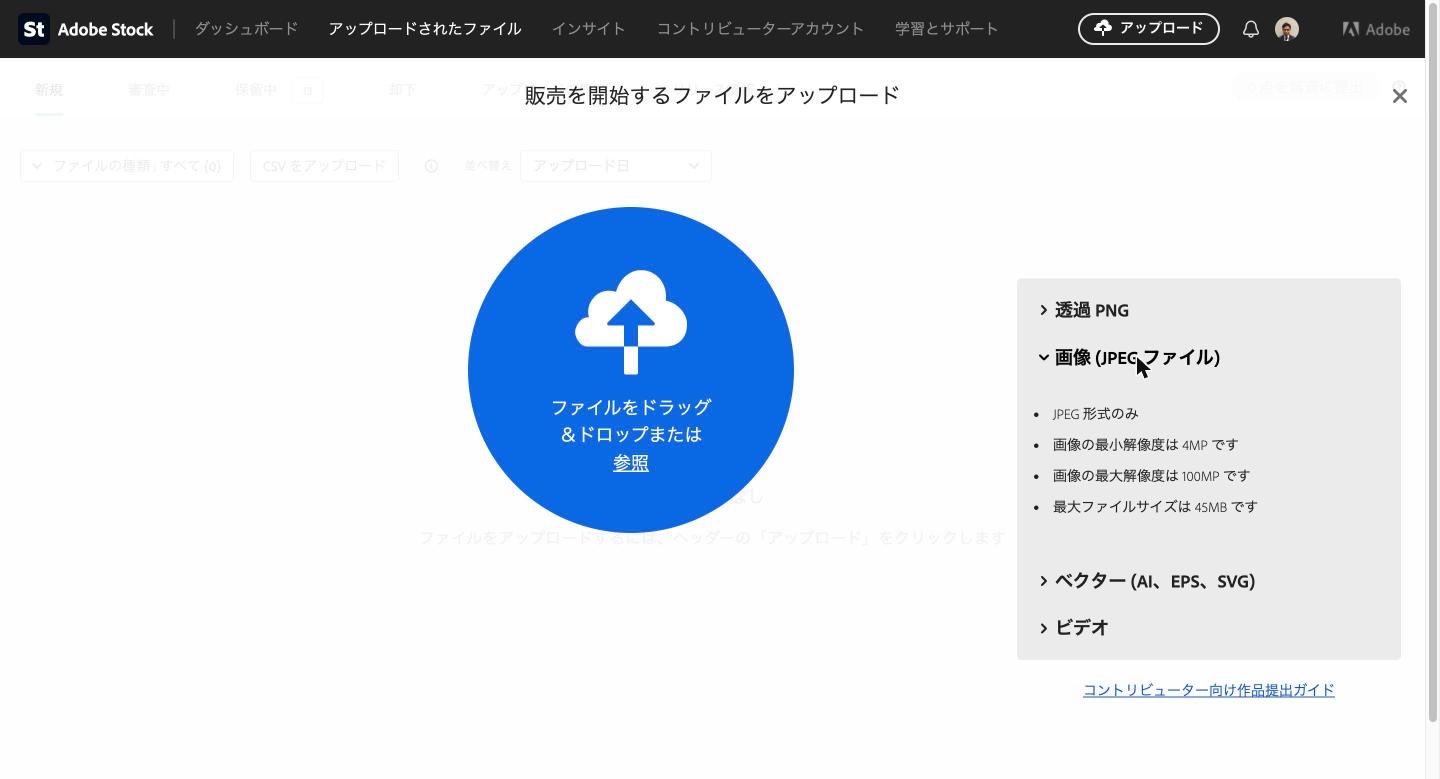The width and height of the screenshot is (1440, 779).
Task: Open the notifications bell
Action: [x=1250, y=29]
